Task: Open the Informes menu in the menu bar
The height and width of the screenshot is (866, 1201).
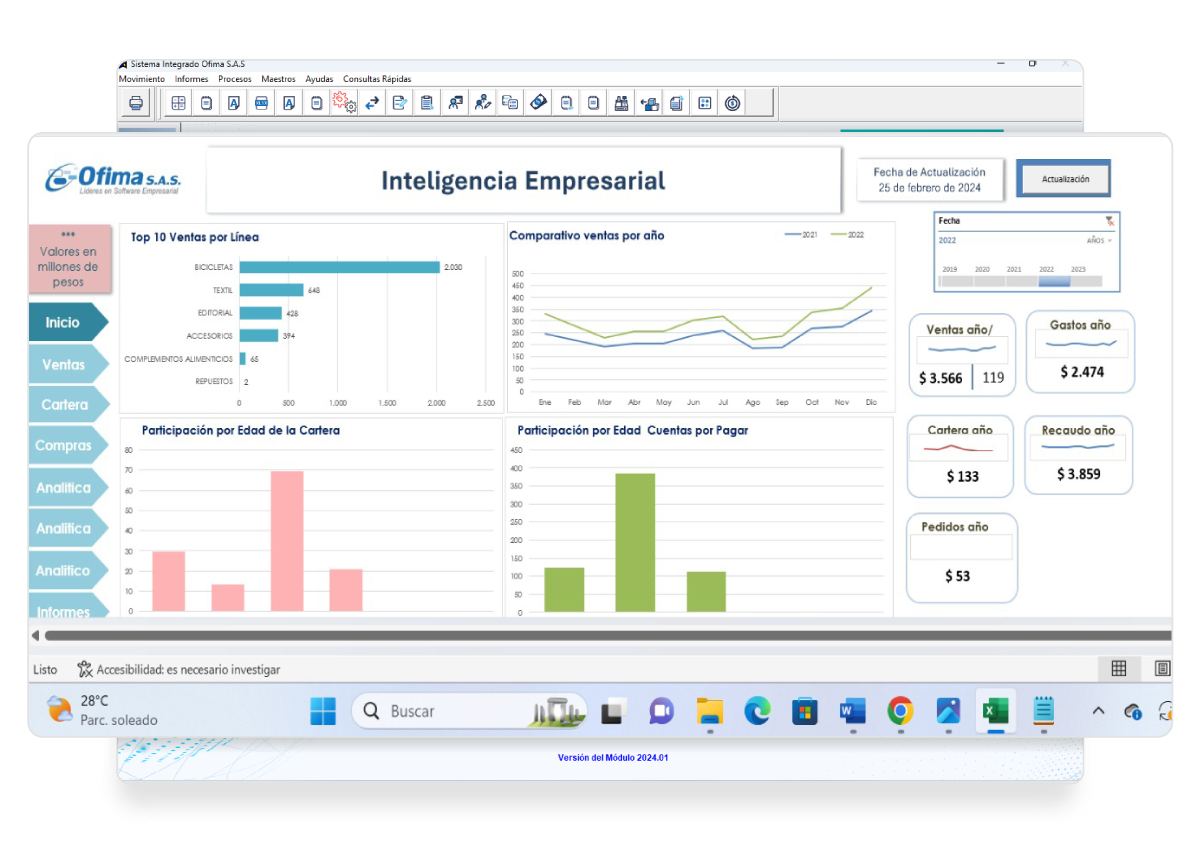Action: [192, 79]
